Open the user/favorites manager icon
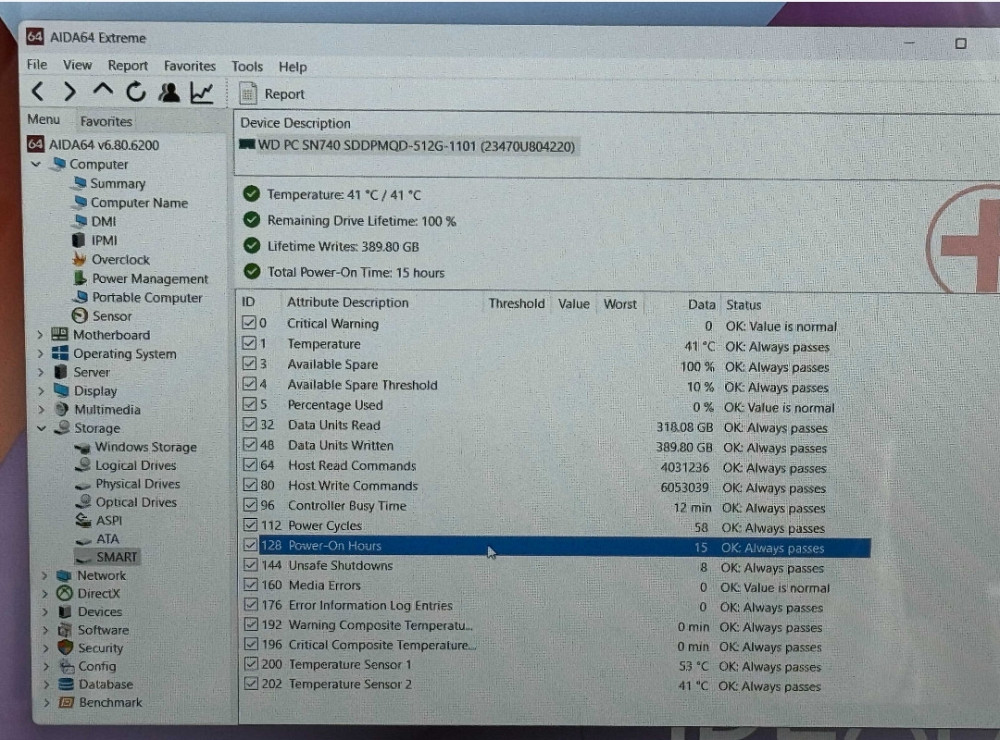 click(169, 93)
